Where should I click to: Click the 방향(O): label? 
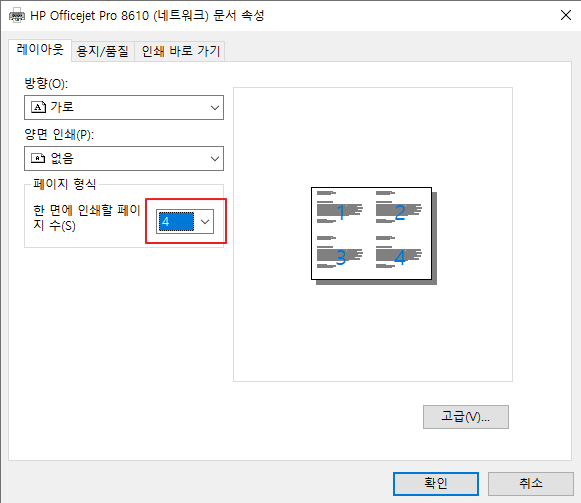[46, 83]
